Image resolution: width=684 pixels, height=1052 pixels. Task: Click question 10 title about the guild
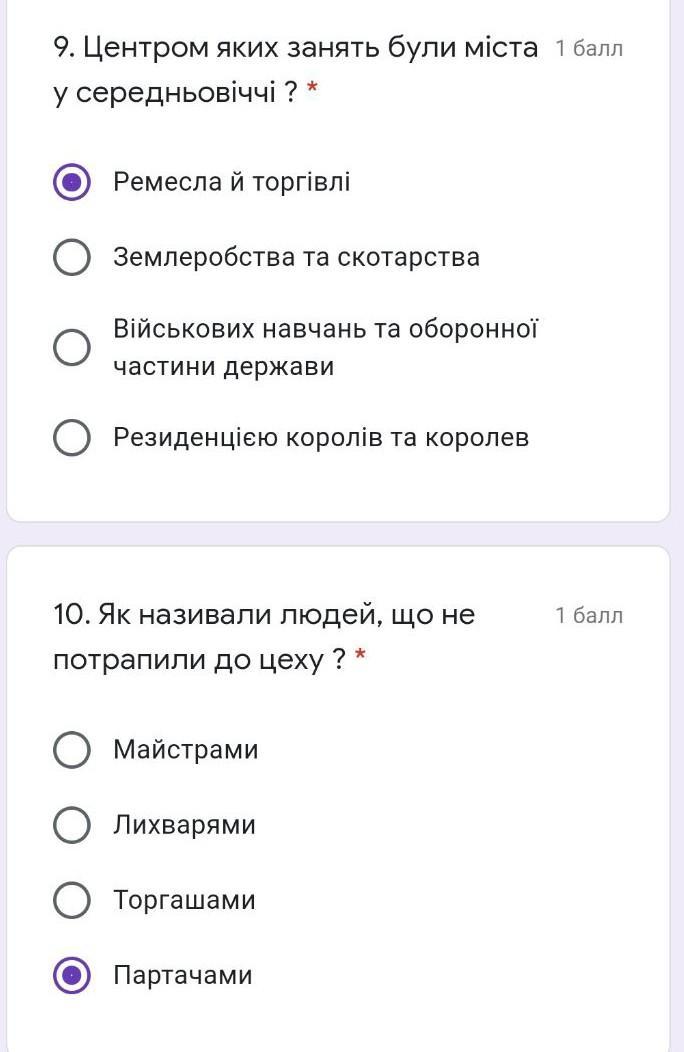[264, 637]
